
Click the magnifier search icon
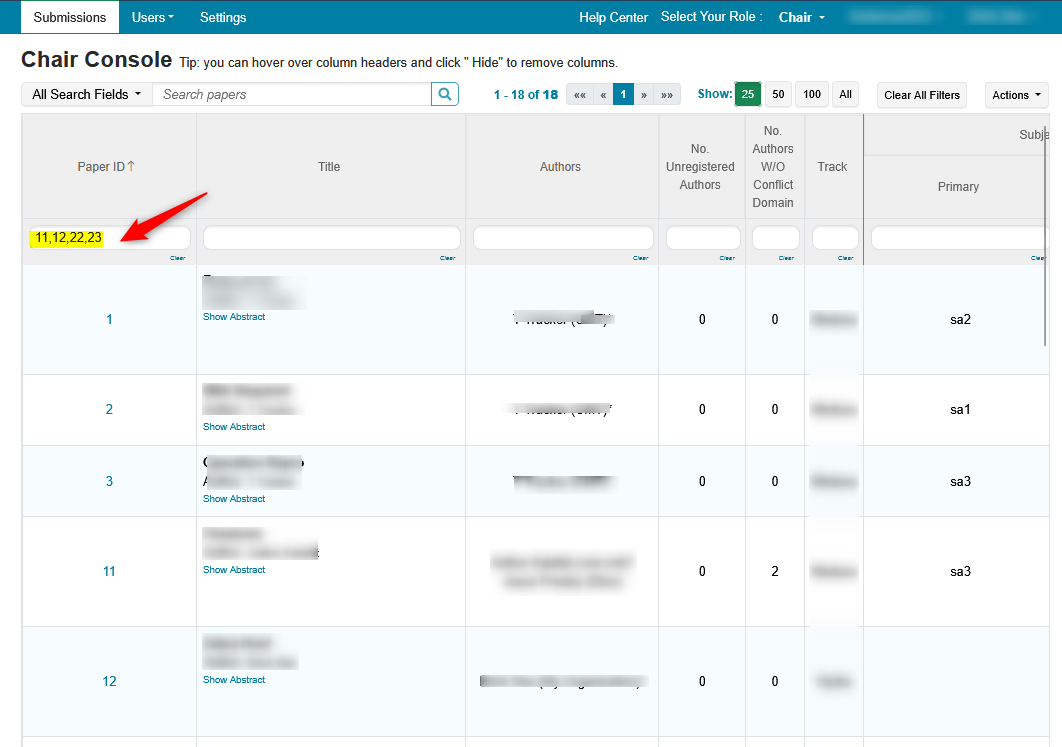(445, 94)
